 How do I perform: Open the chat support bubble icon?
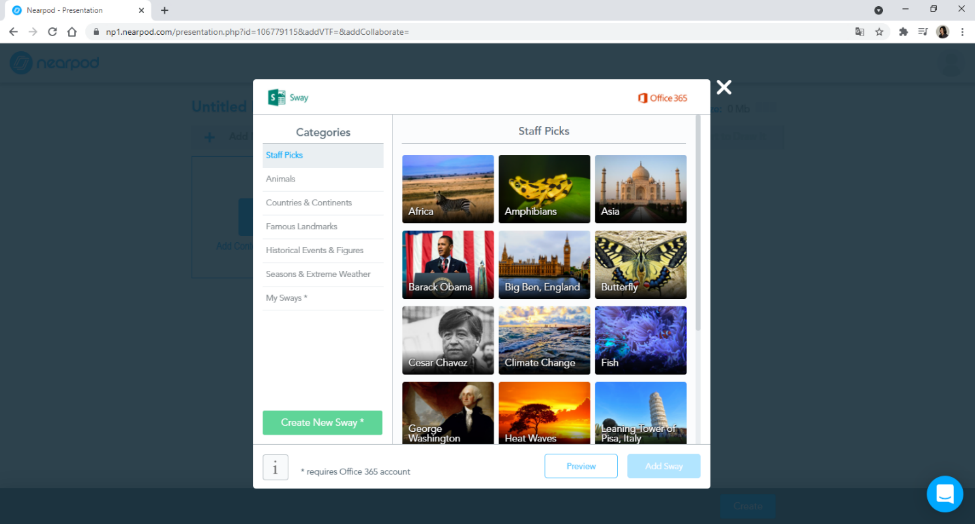pos(945,494)
